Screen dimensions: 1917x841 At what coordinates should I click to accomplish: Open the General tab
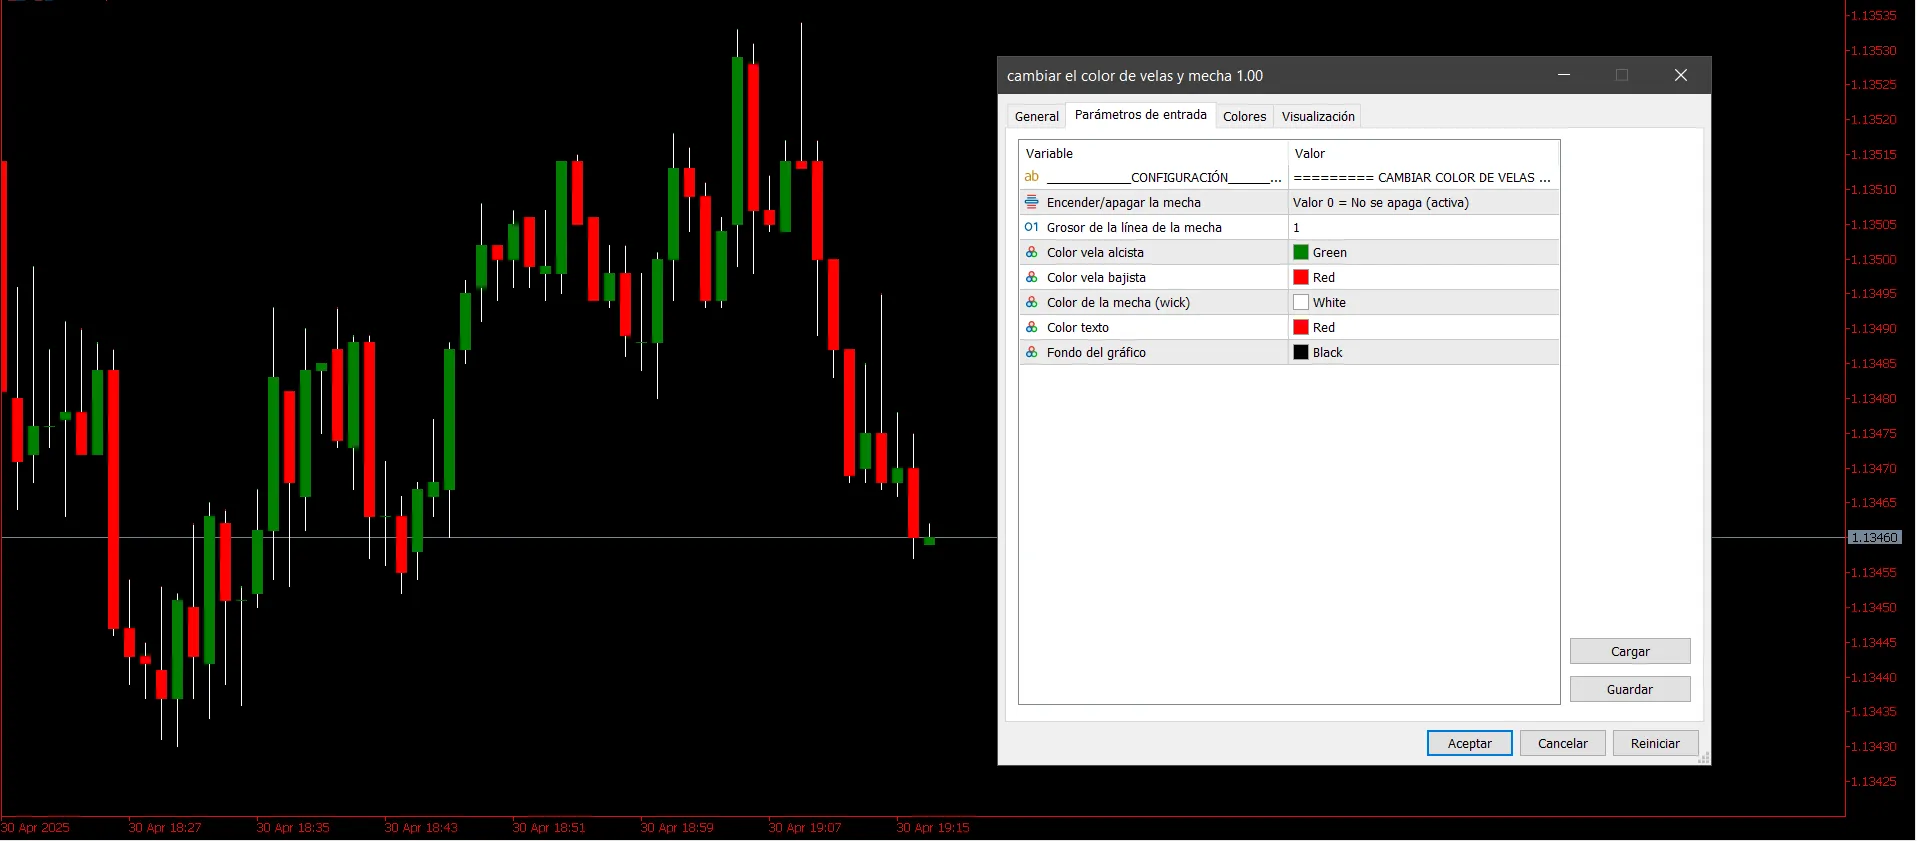click(x=1036, y=116)
